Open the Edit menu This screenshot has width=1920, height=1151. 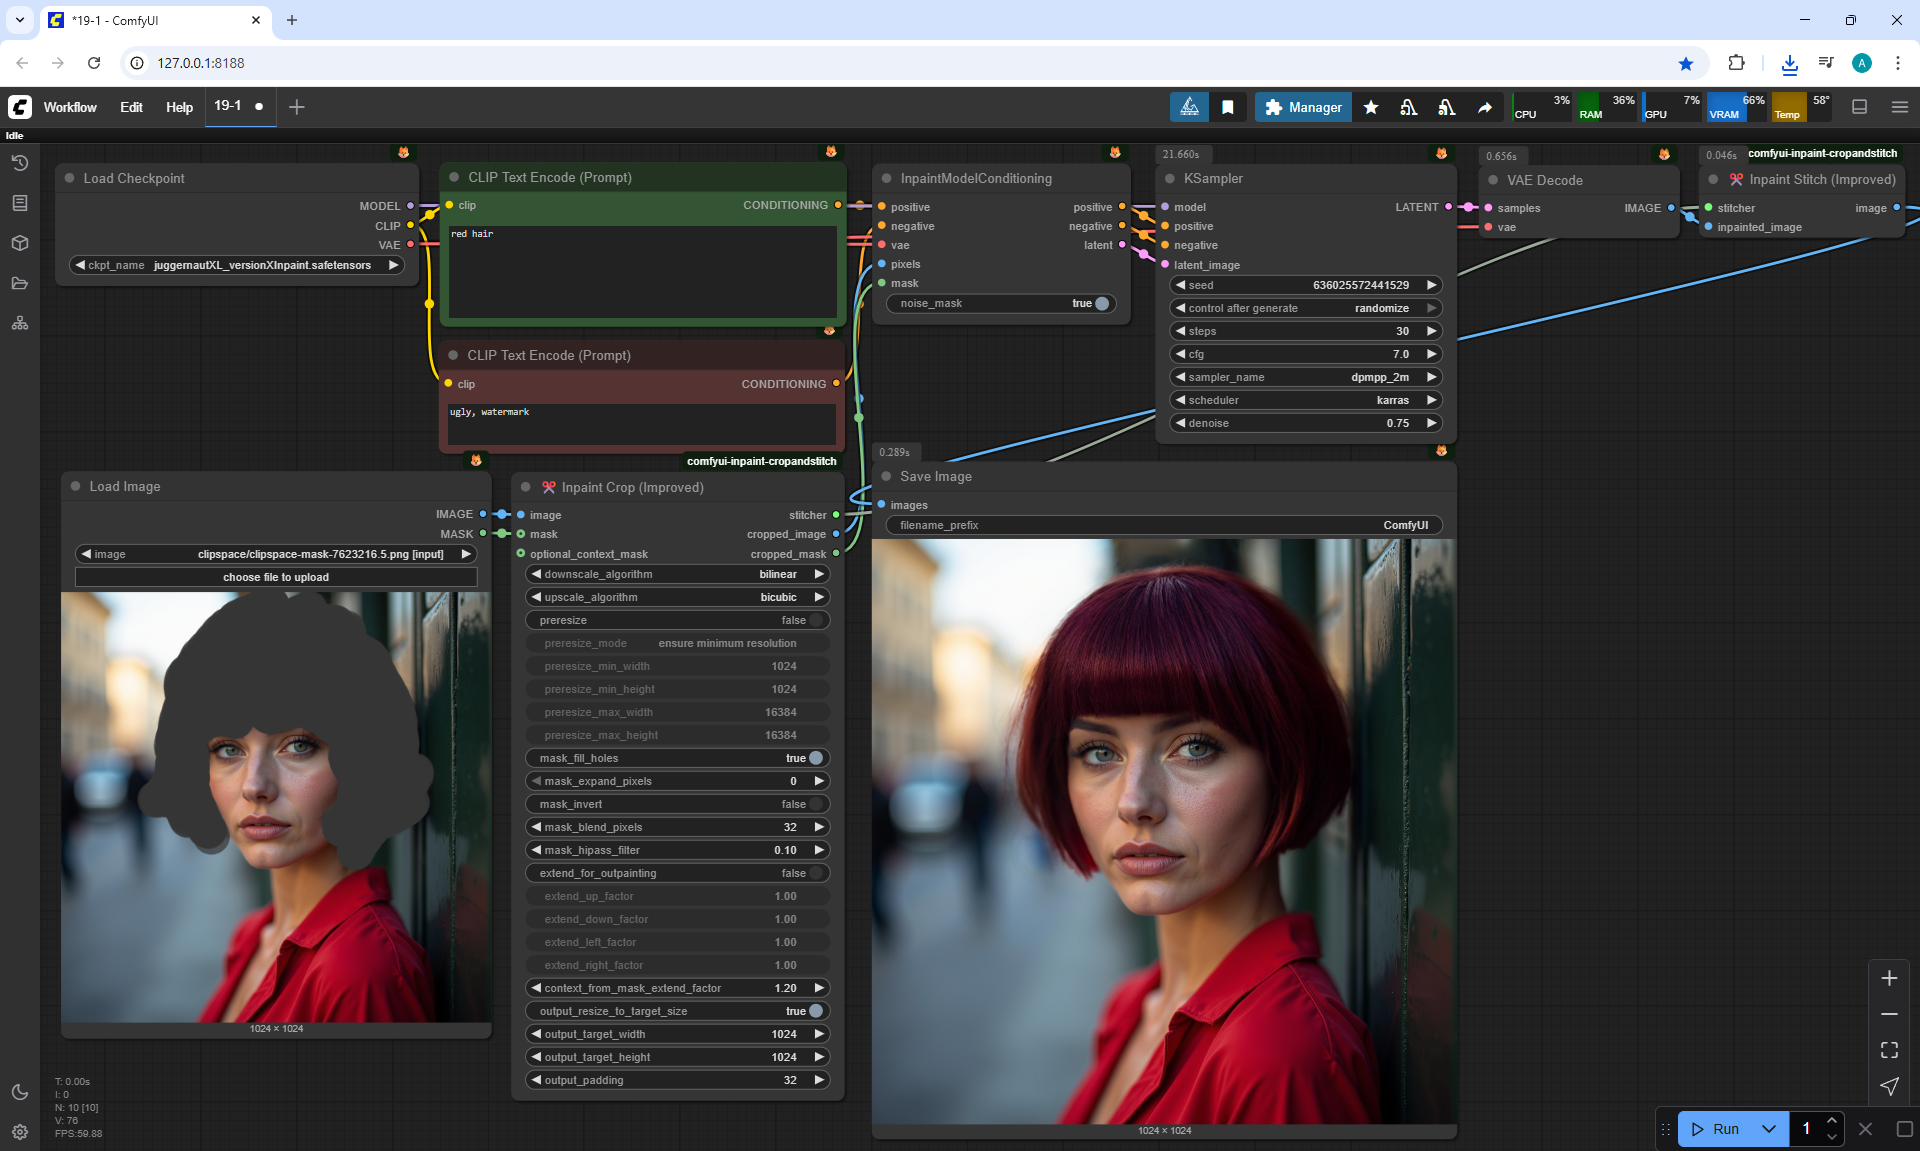[131, 107]
